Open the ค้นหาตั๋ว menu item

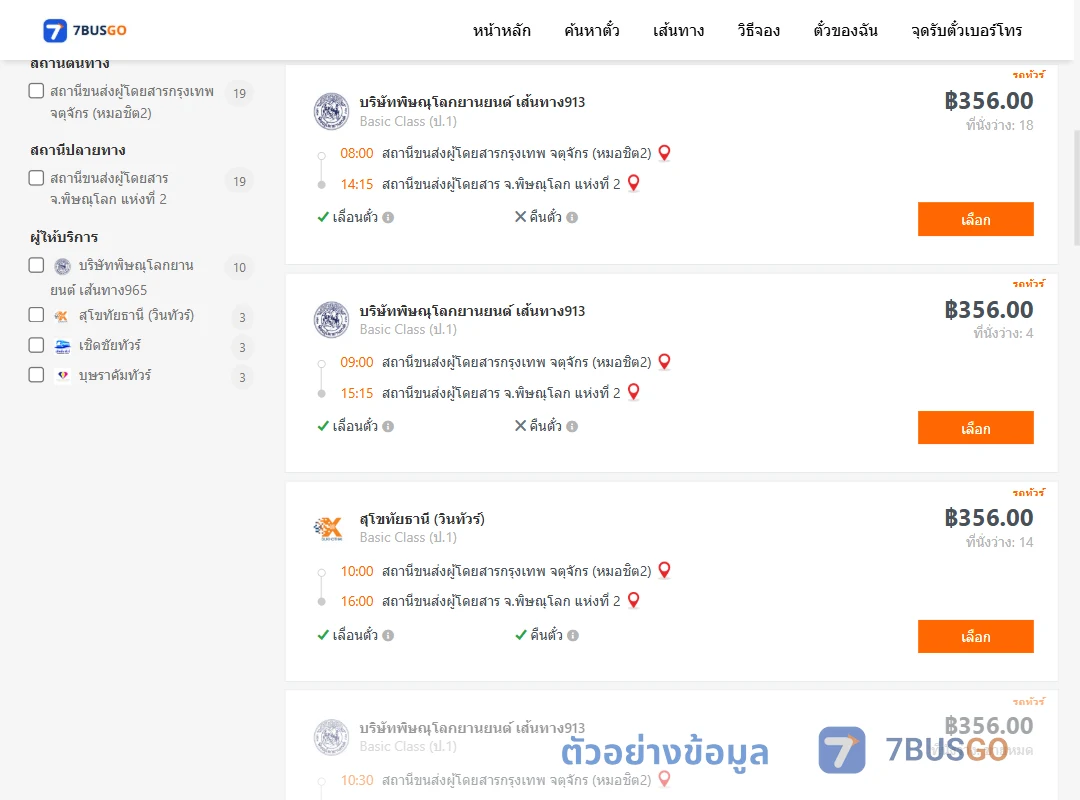[x=592, y=30]
